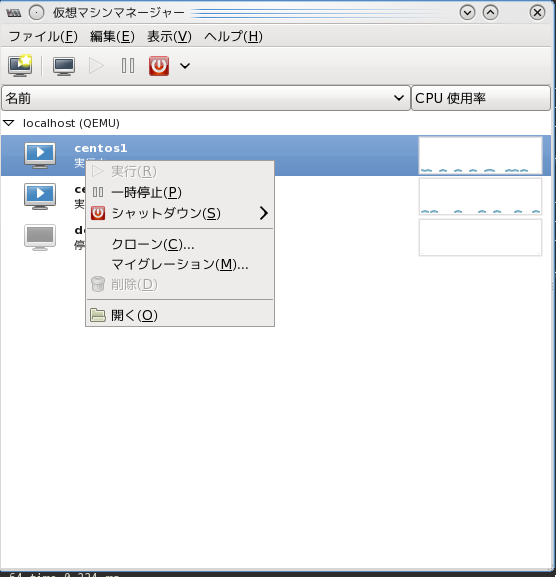This screenshot has height=577, width=556.
Task: Click the centos1 CPU usage graph
Action: coord(481,155)
